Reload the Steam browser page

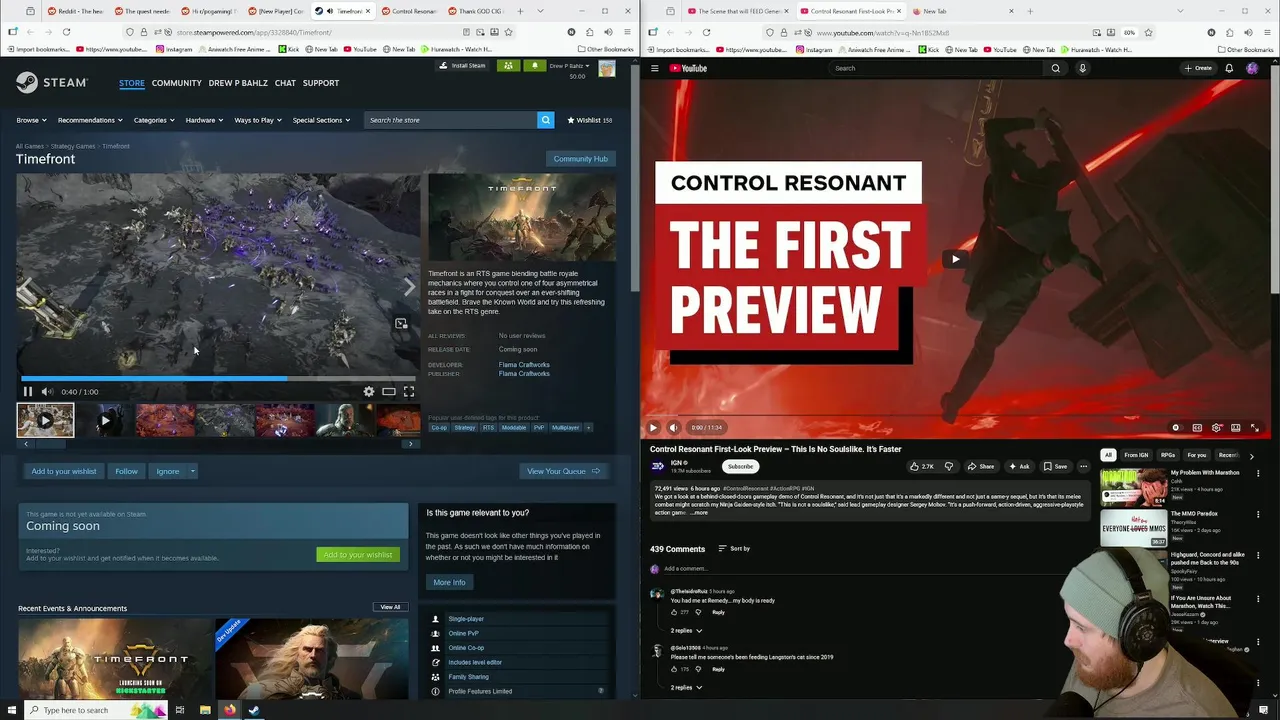pos(66,32)
